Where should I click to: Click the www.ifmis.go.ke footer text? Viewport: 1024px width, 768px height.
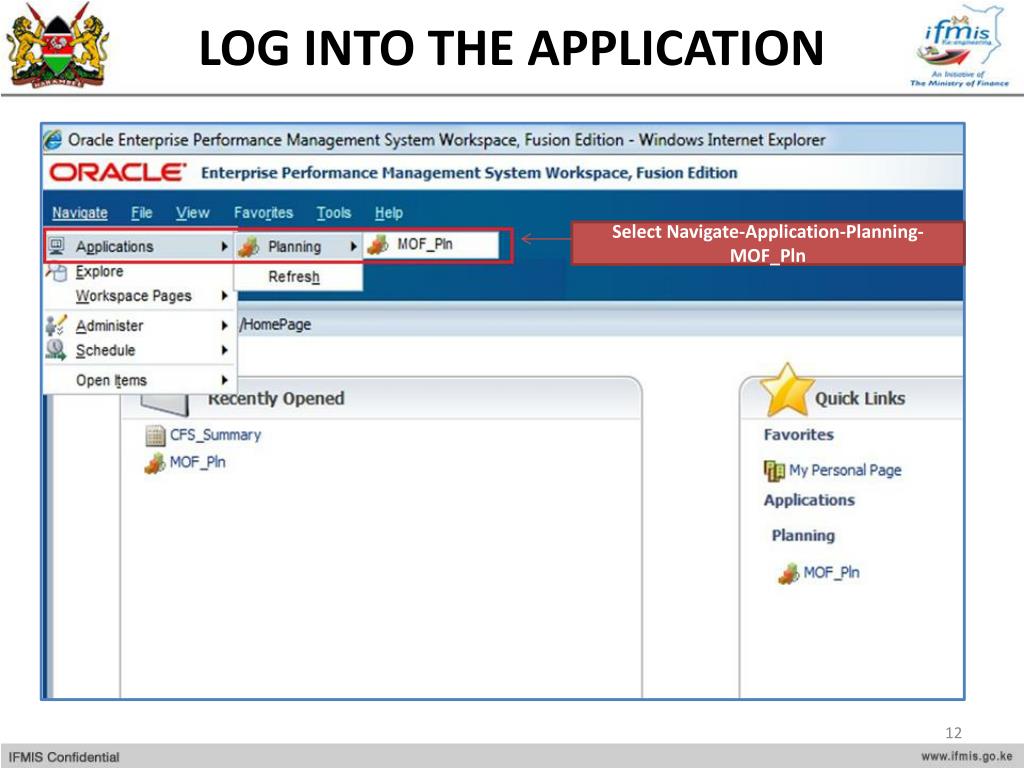pos(967,756)
